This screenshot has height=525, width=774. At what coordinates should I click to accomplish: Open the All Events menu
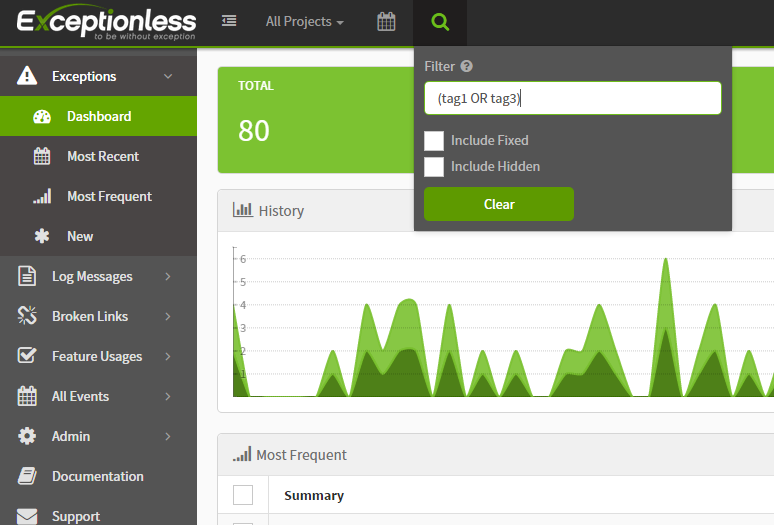pos(98,396)
